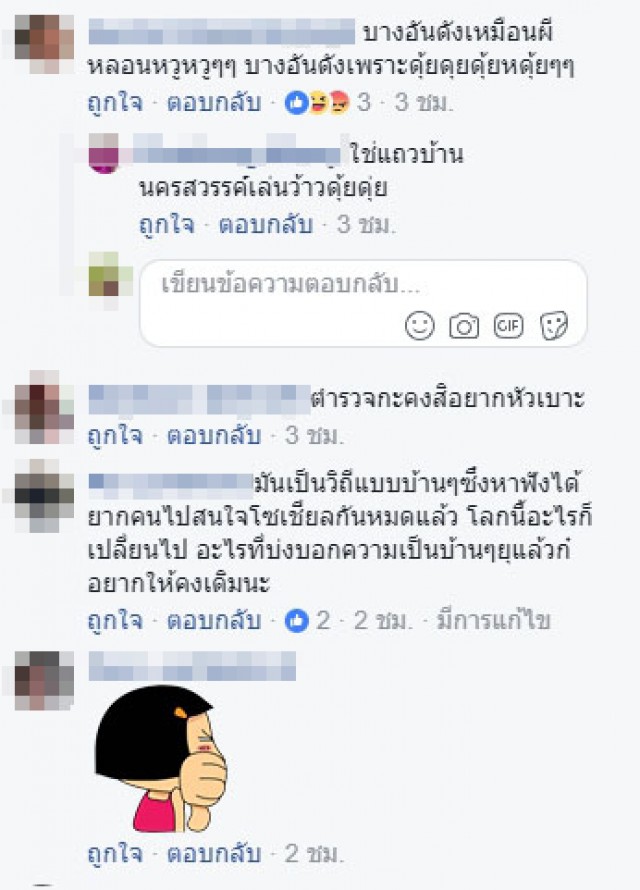View likes on the long comment
Screen dimensions: 640x890
tap(307, 620)
